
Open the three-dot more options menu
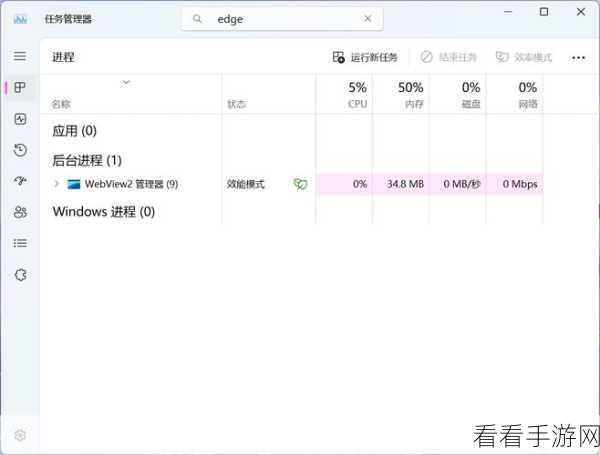point(578,58)
